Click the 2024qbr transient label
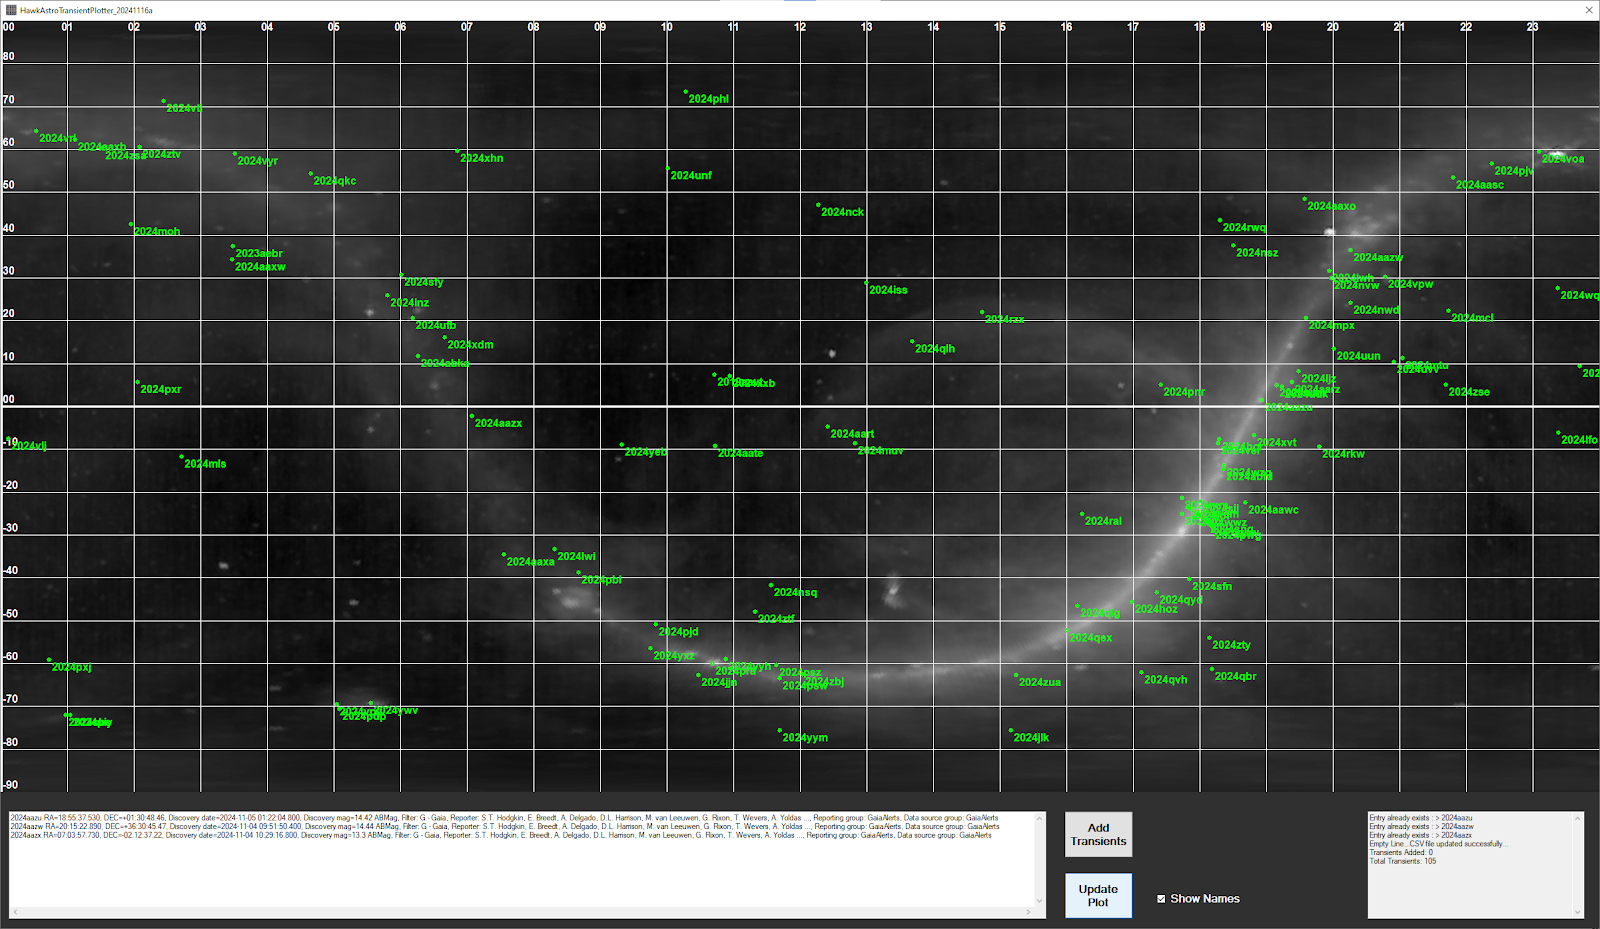 (x=1236, y=677)
